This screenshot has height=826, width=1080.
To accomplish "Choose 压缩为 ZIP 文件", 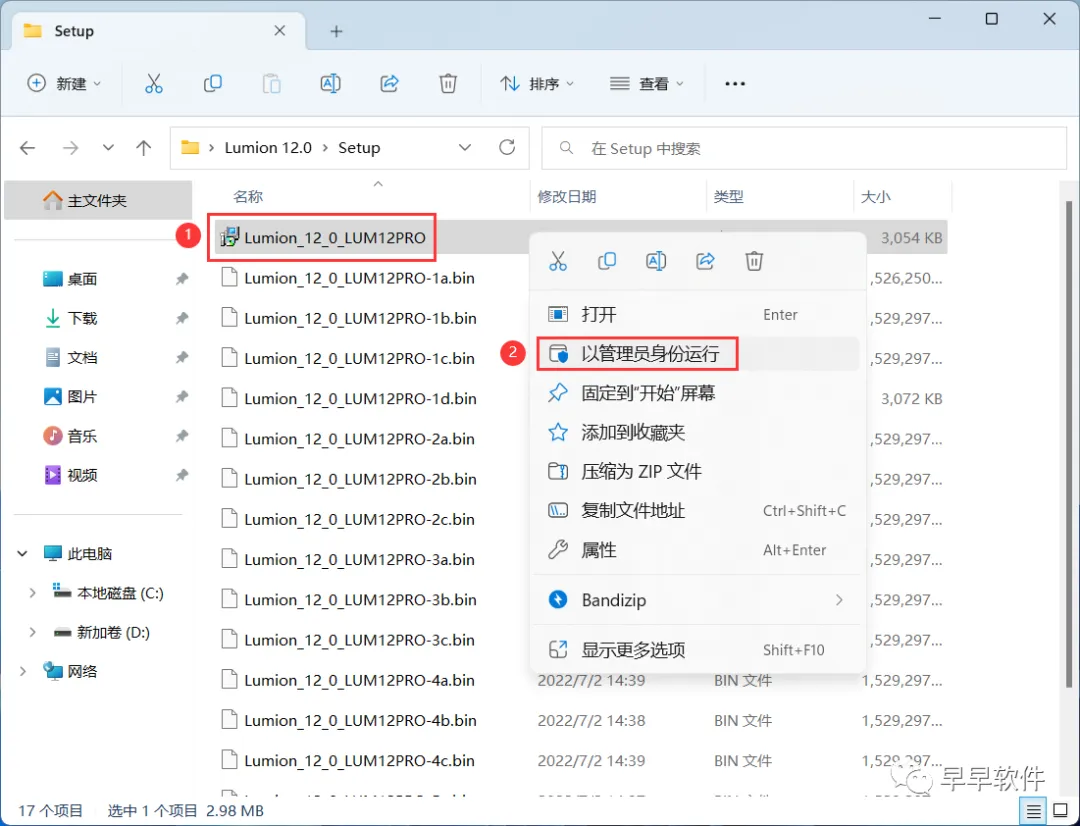I will coord(697,472).
